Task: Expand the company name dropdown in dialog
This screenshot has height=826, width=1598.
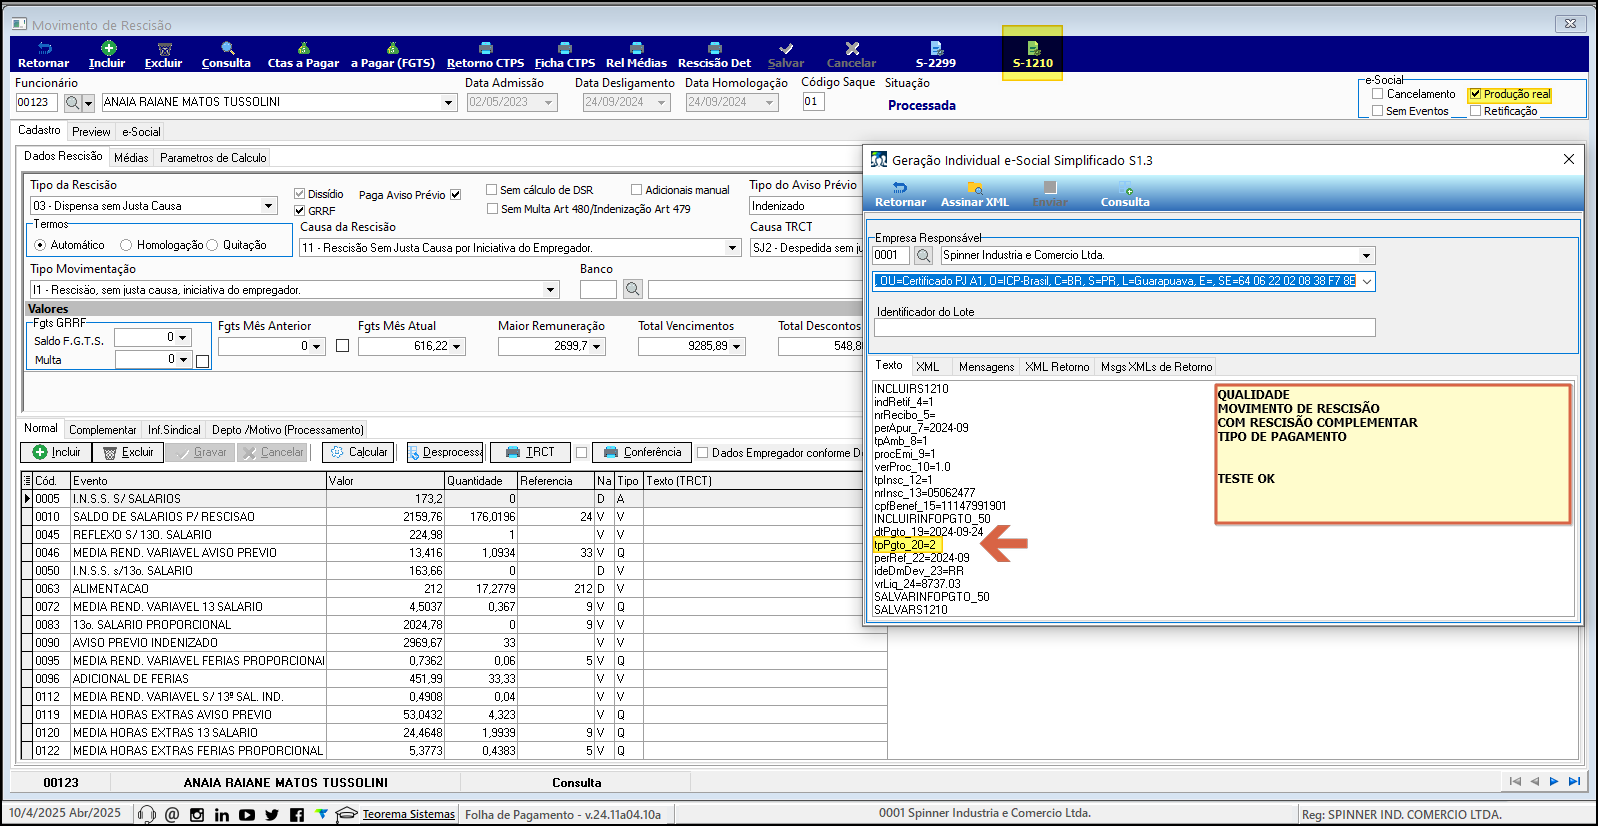Action: tap(1366, 256)
